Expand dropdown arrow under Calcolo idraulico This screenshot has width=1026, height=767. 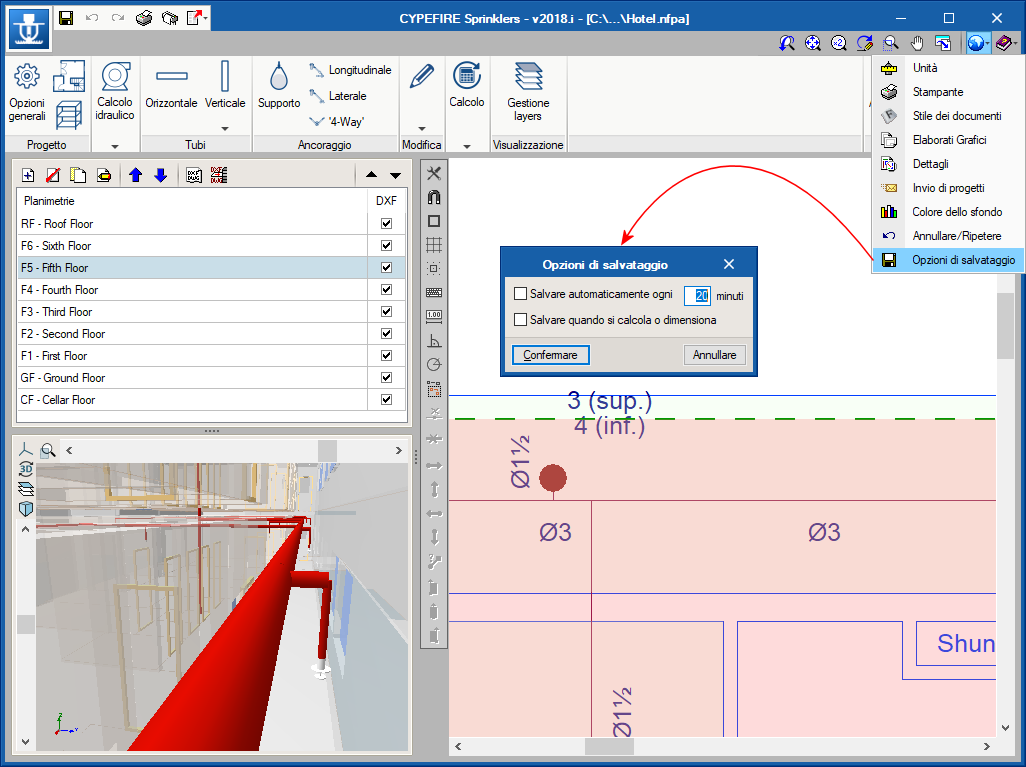click(115, 147)
